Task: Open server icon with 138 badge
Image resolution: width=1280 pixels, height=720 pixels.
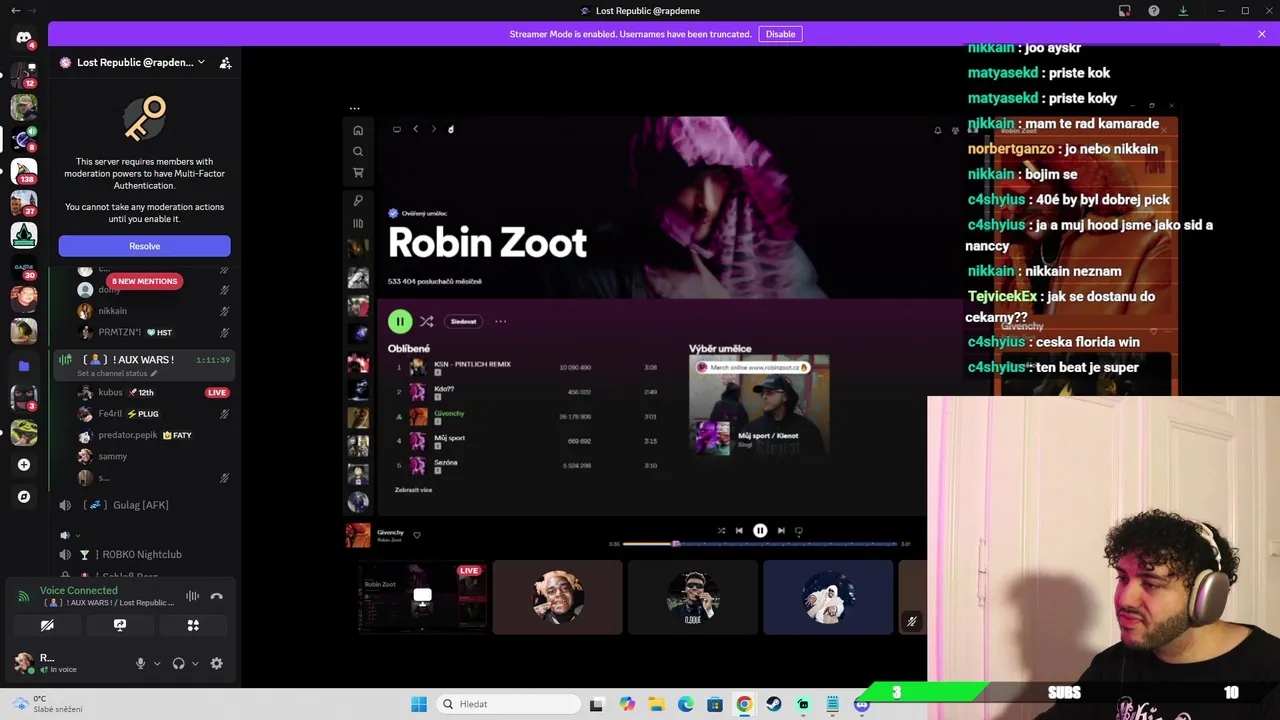Action: click(x=24, y=170)
